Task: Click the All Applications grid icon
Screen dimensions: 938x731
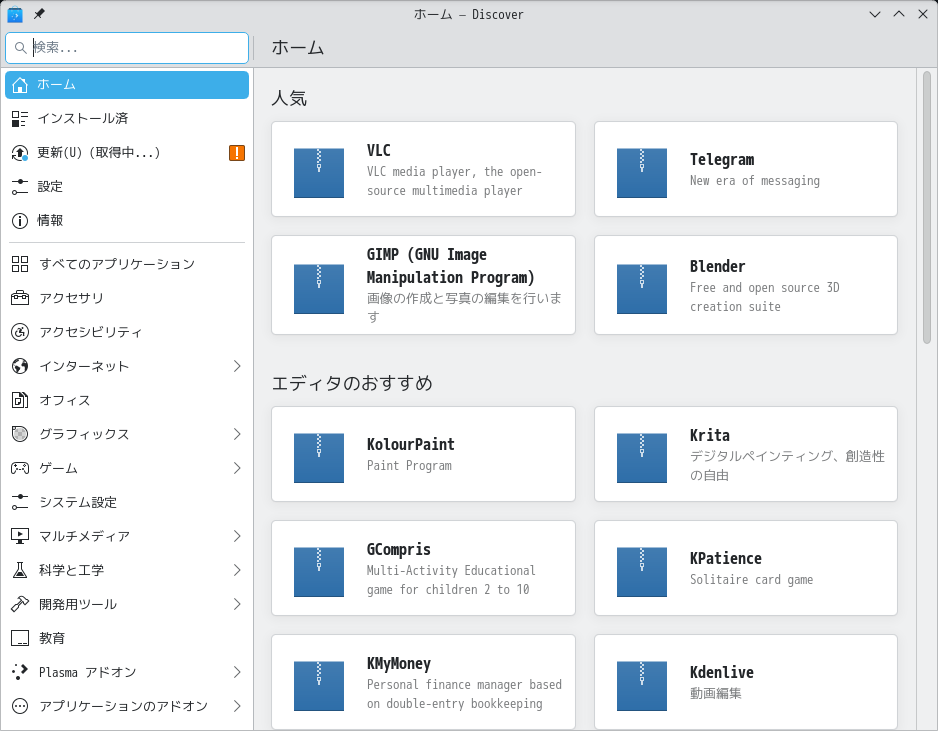Action: [x=20, y=264]
